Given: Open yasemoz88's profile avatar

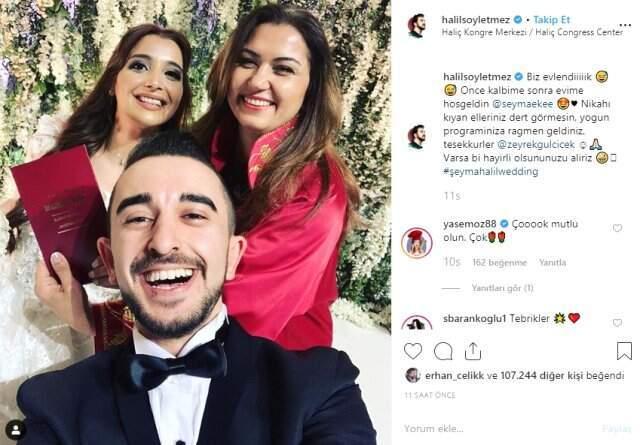Looking at the screenshot, I should point(416,243).
